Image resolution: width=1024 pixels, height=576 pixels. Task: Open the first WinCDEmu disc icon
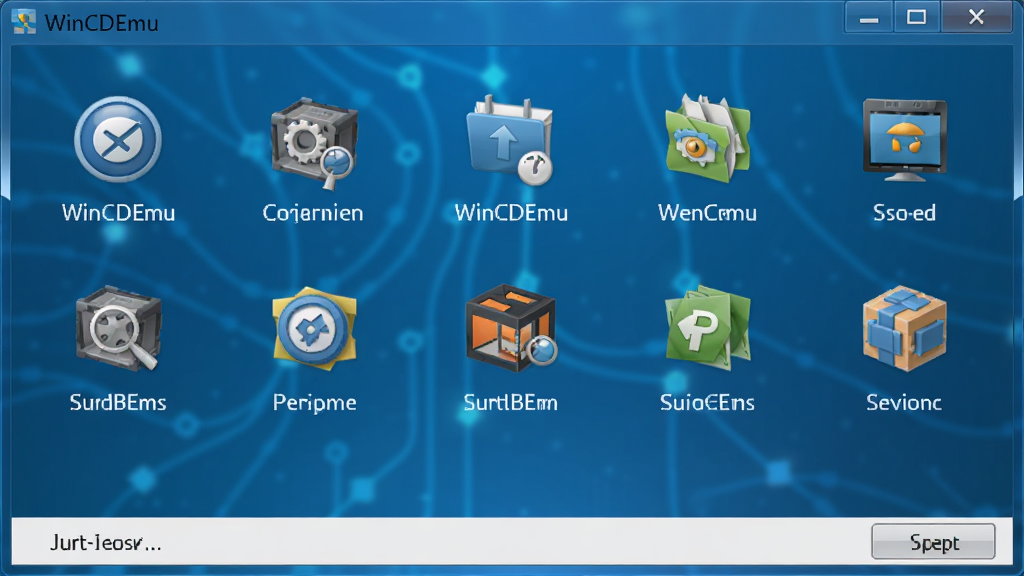pyautogui.click(x=118, y=139)
